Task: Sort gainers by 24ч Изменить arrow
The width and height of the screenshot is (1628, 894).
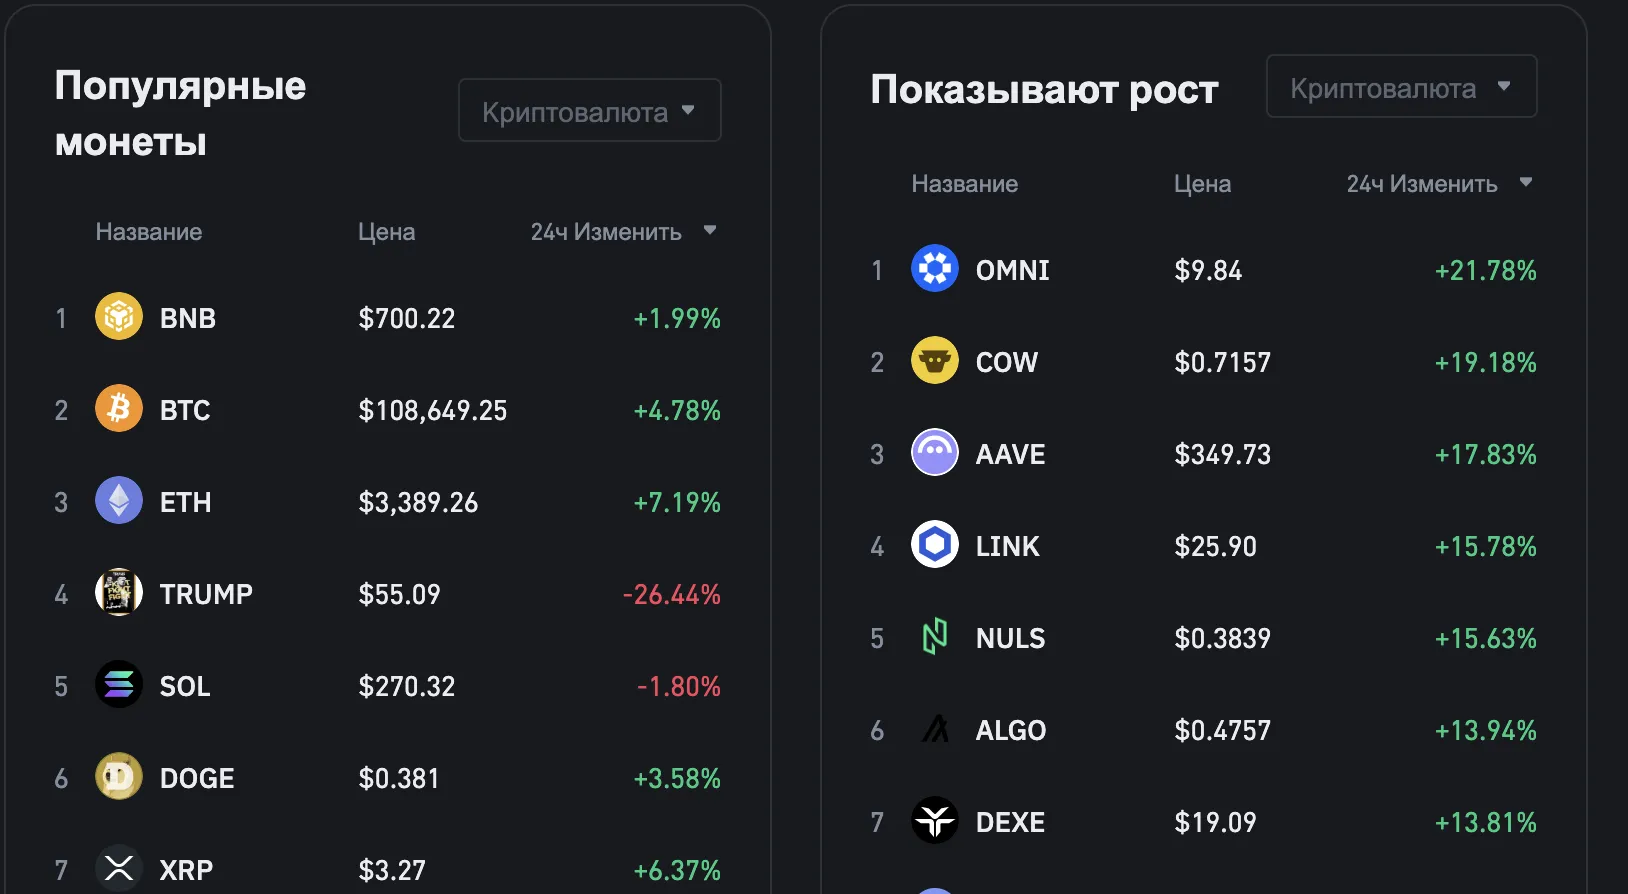Action: click(1526, 182)
